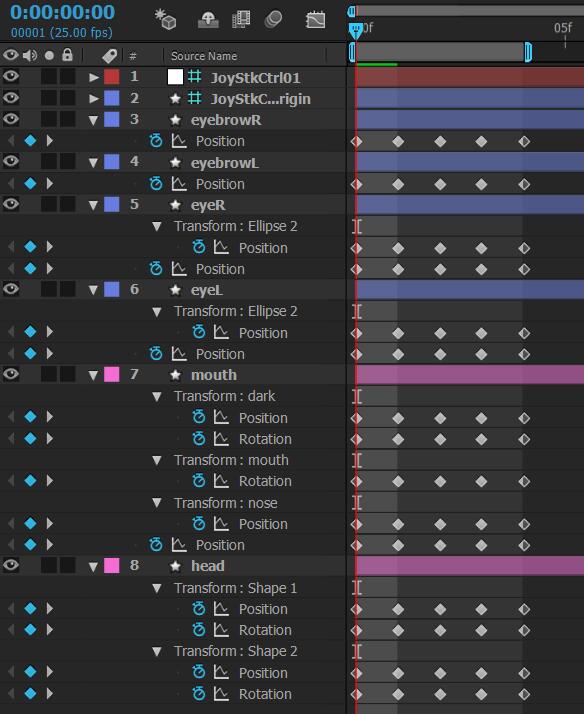Screen dimensions: 584x714
Task: Toggle keyframe on head Shape 1 Rotation at current time
Action: coord(30,630)
